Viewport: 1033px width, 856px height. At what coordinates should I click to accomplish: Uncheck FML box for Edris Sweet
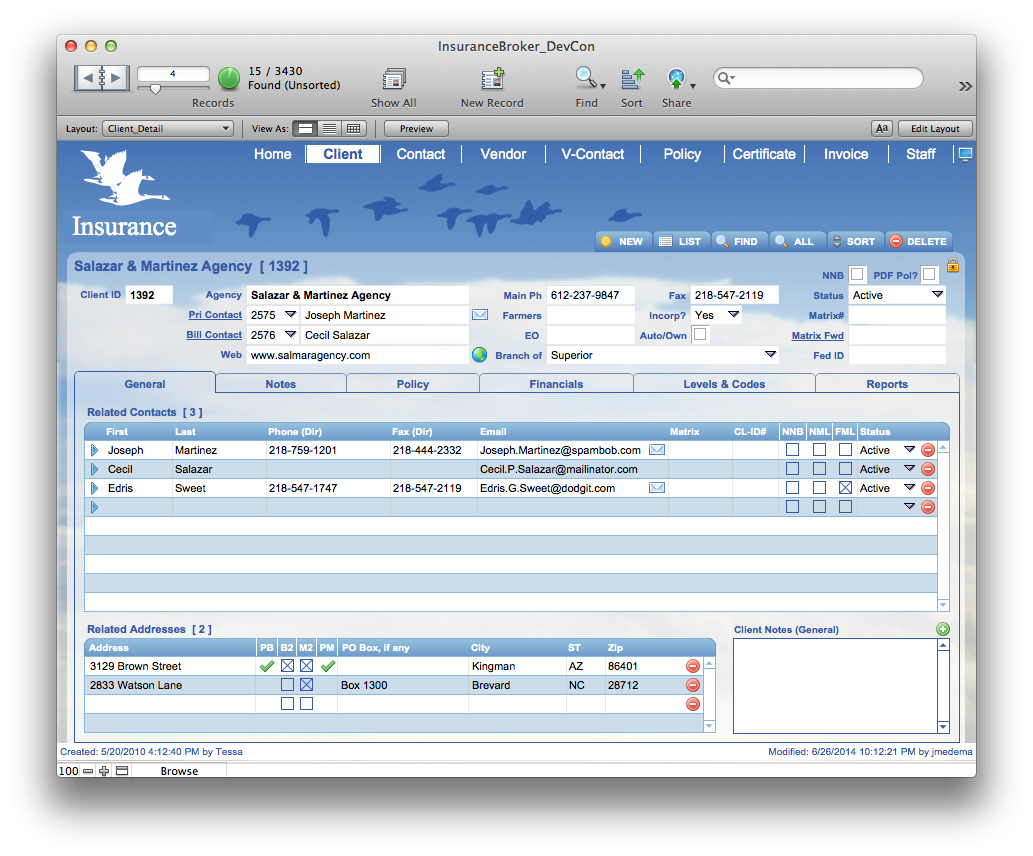(845, 488)
